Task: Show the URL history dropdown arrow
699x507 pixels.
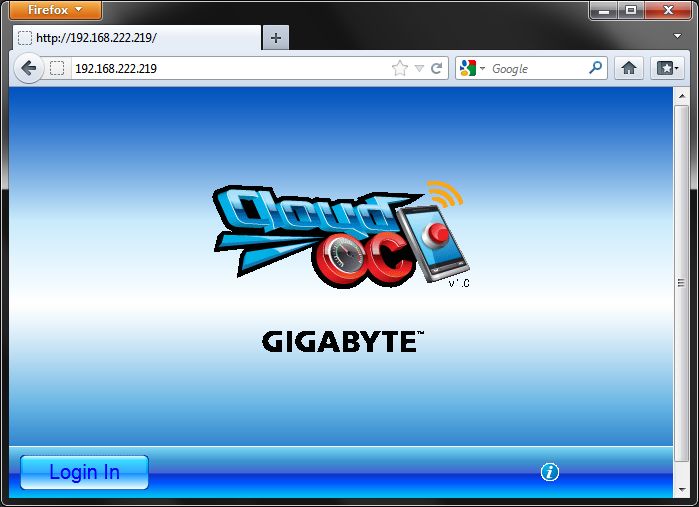Action: click(x=419, y=68)
